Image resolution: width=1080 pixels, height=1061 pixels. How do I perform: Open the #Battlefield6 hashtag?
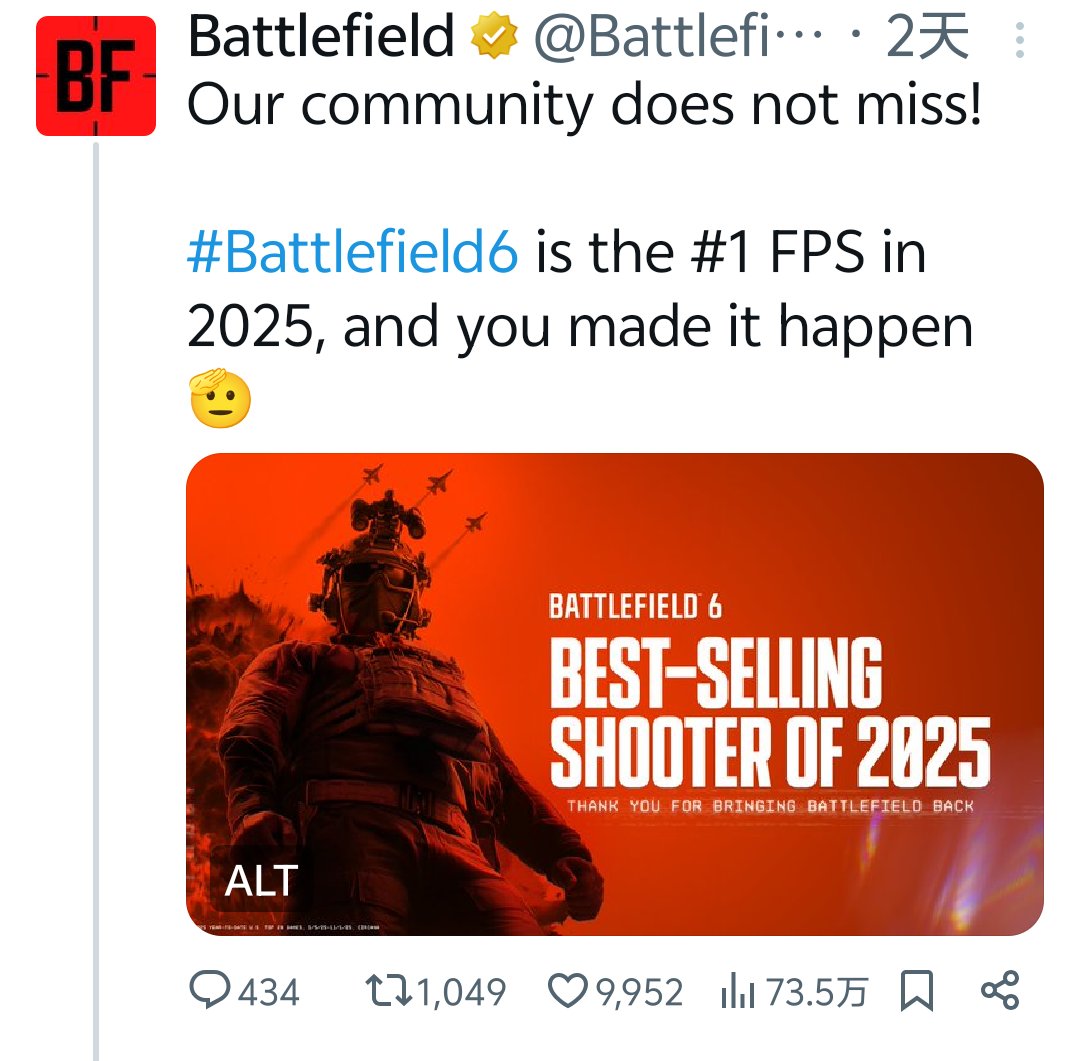tap(352, 252)
